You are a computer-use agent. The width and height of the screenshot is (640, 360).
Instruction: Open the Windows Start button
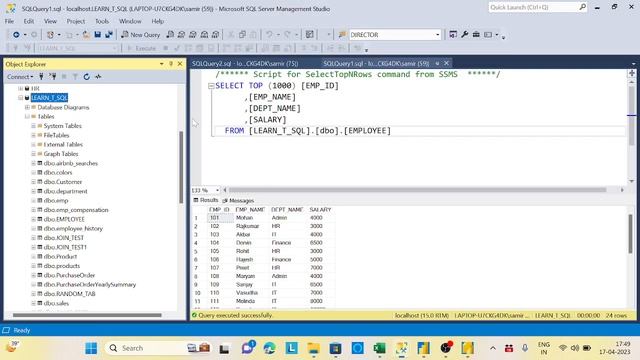(91, 348)
